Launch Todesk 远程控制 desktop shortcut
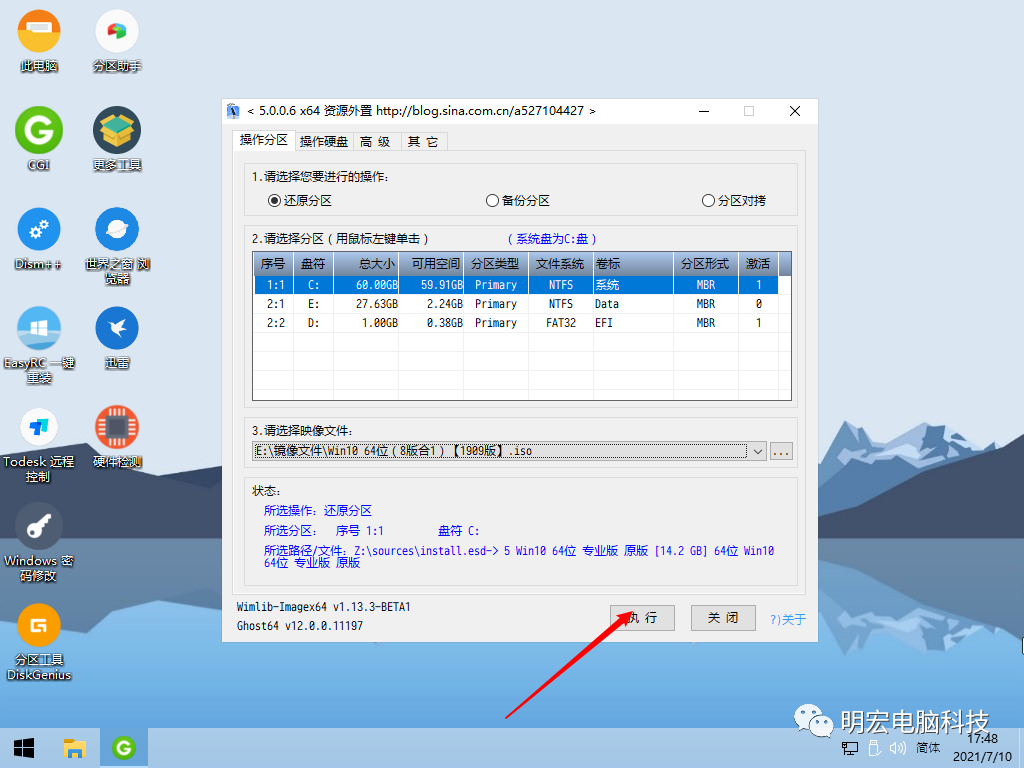This screenshot has height=768, width=1024. point(39,445)
